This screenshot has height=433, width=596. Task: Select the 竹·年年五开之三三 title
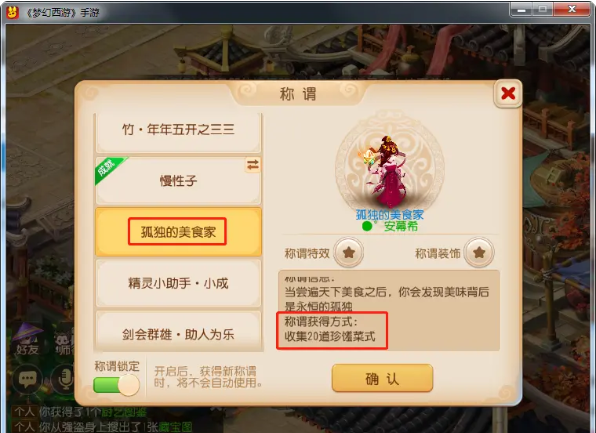pos(178,130)
